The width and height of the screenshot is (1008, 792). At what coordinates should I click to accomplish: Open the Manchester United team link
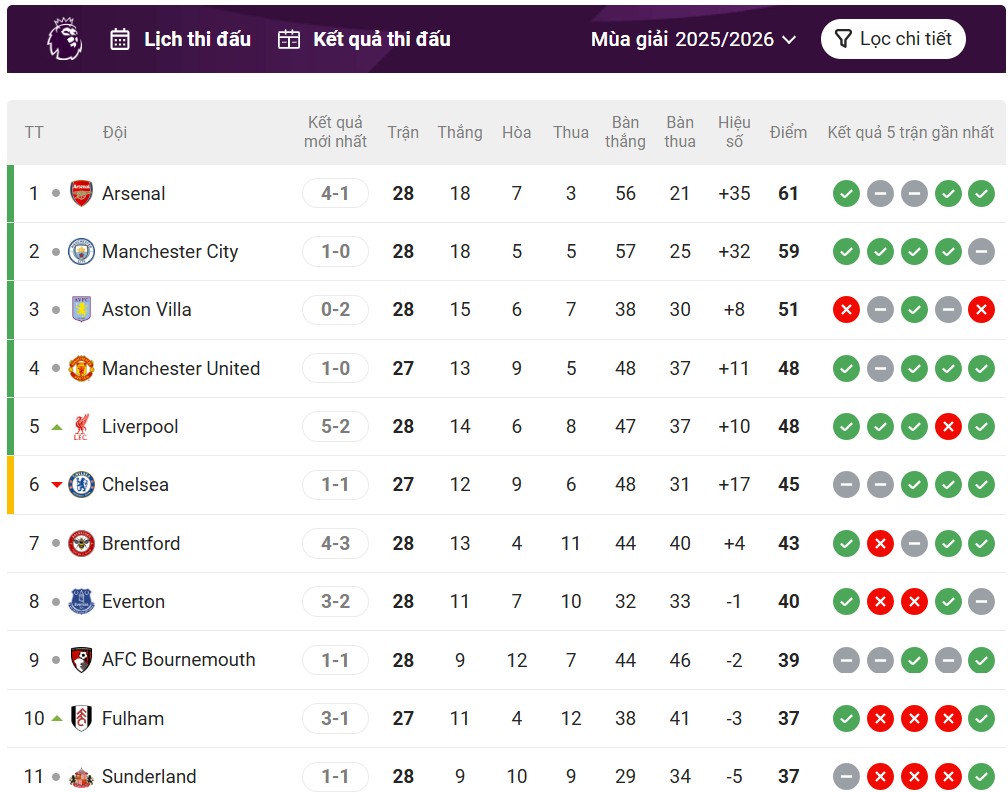180,369
